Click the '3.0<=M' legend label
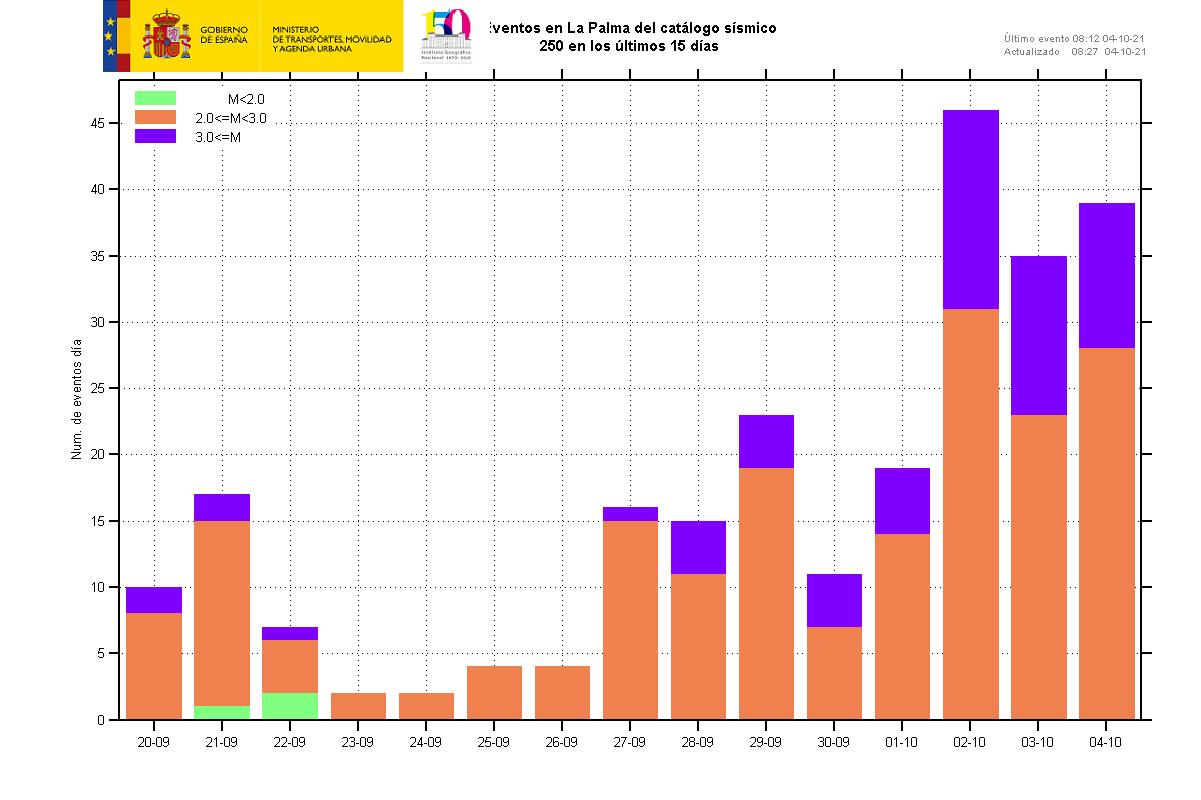1201x800 pixels. click(x=218, y=137)
